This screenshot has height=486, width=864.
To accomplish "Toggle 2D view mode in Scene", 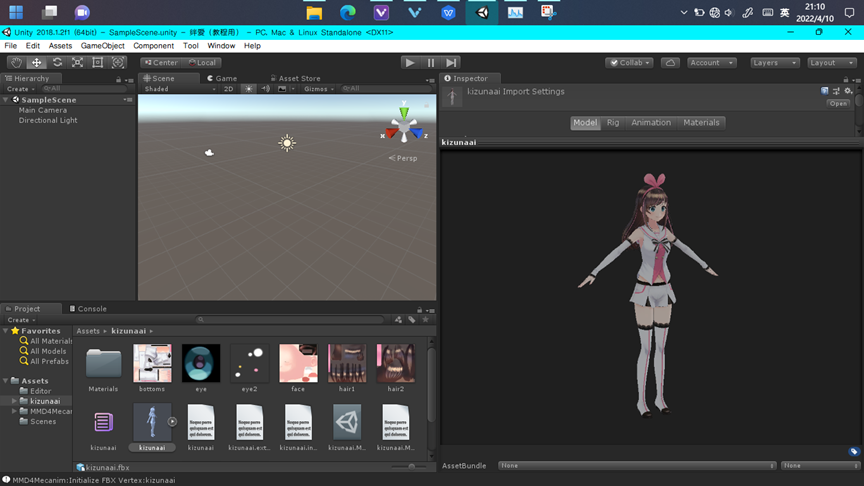I will [x=228, y=89].
